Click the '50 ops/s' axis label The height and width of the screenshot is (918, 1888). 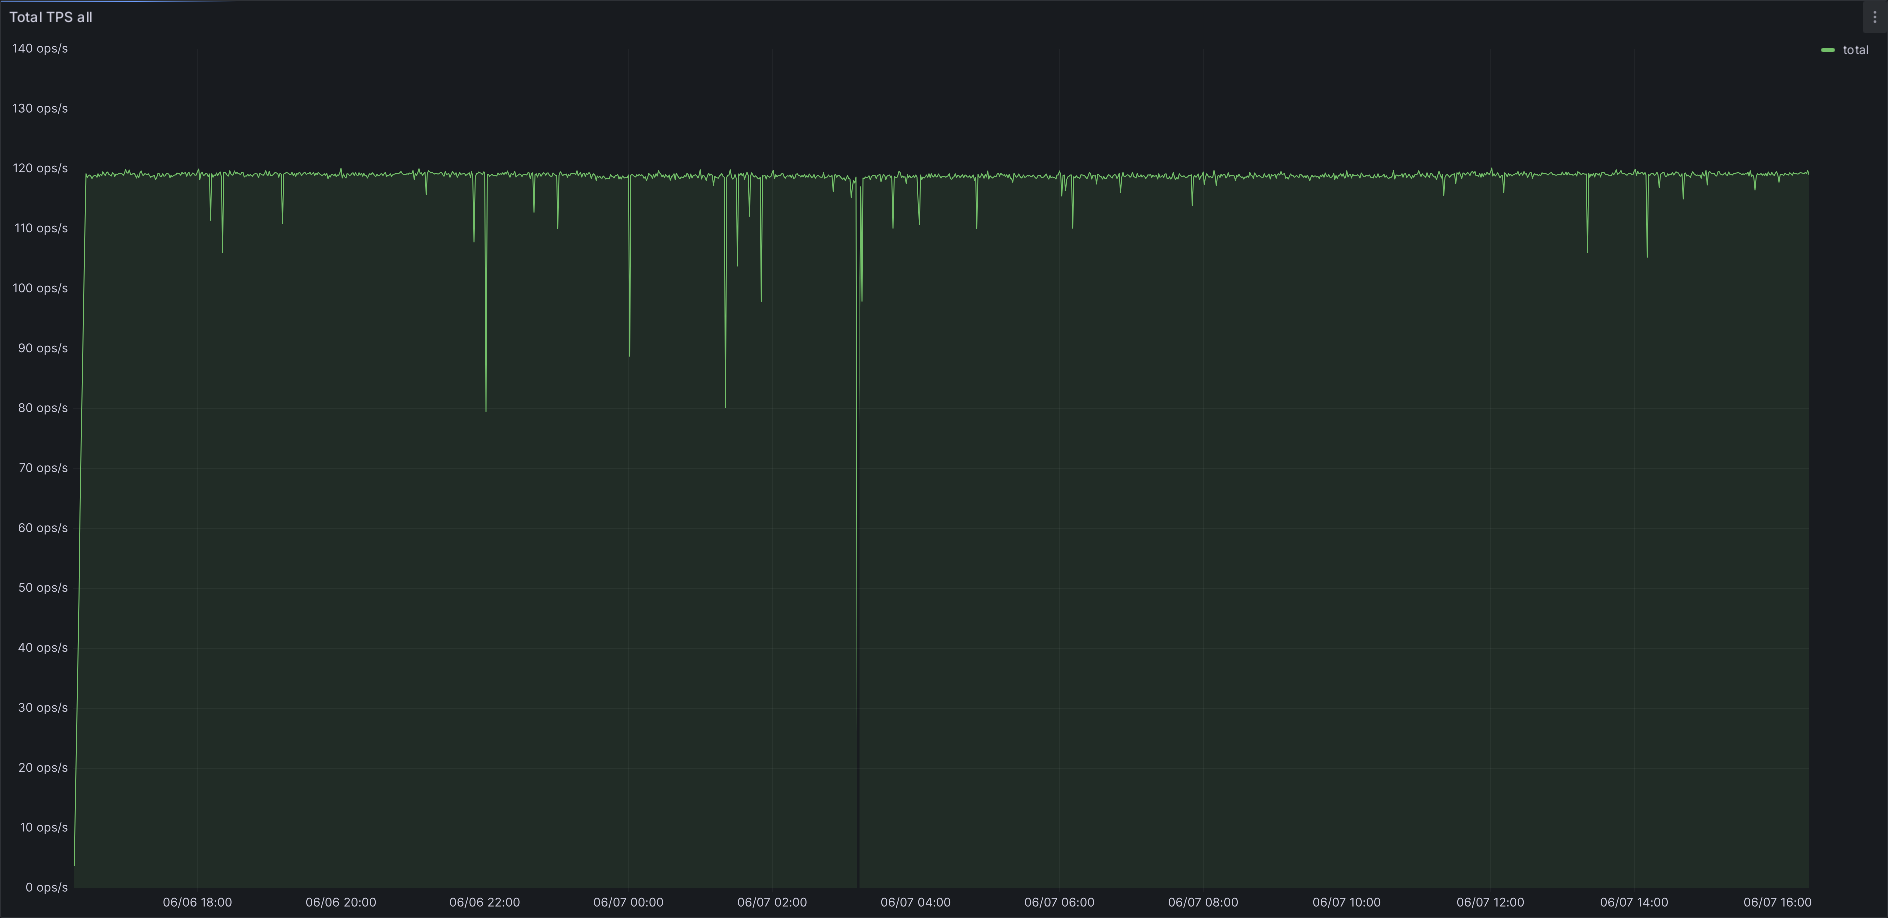coord(43,588)
